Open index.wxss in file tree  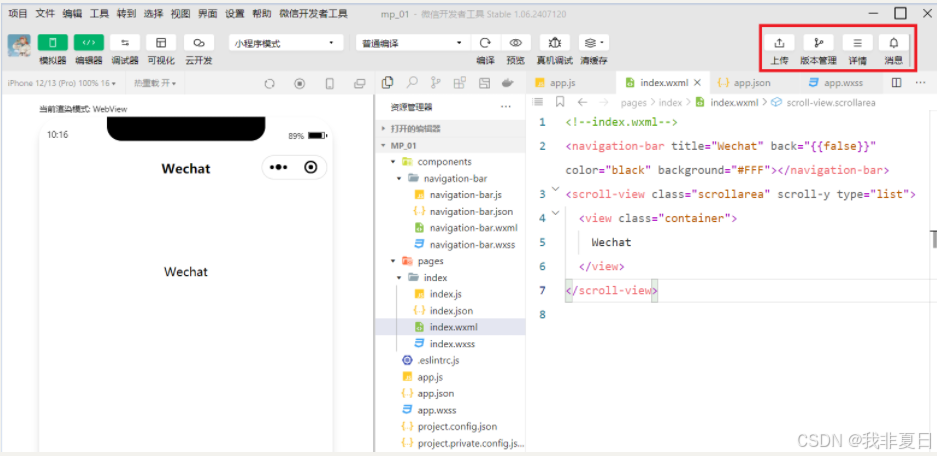pos(452,344)
